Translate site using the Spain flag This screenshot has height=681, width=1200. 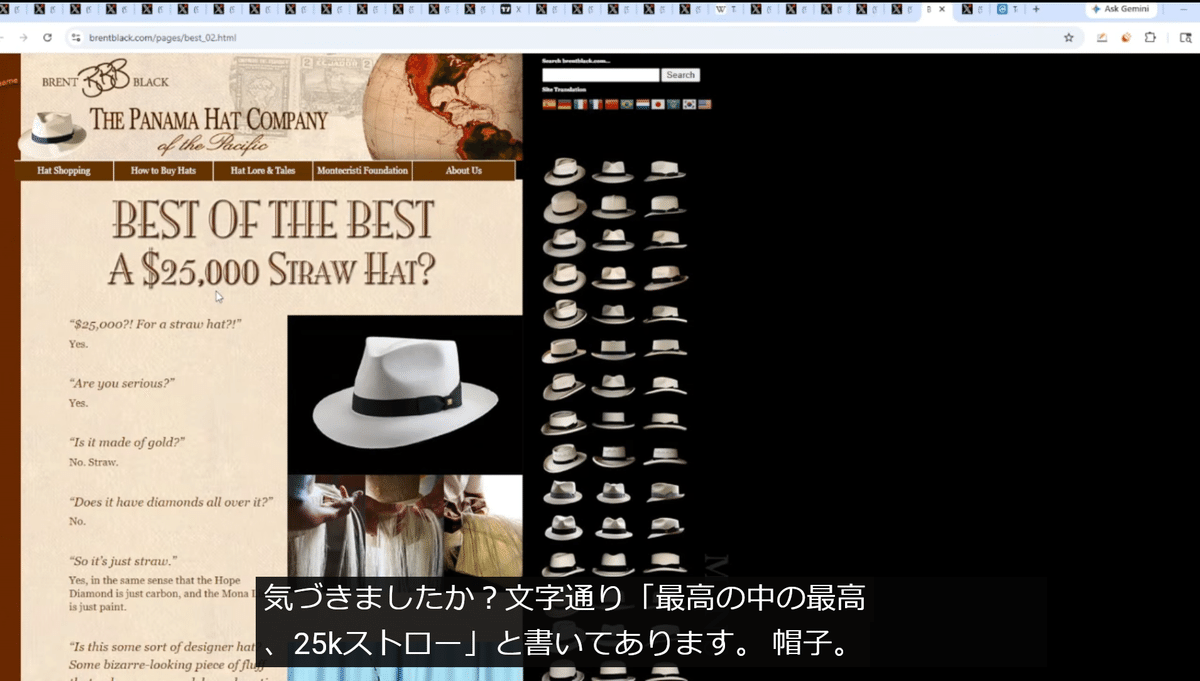point(549,104)
